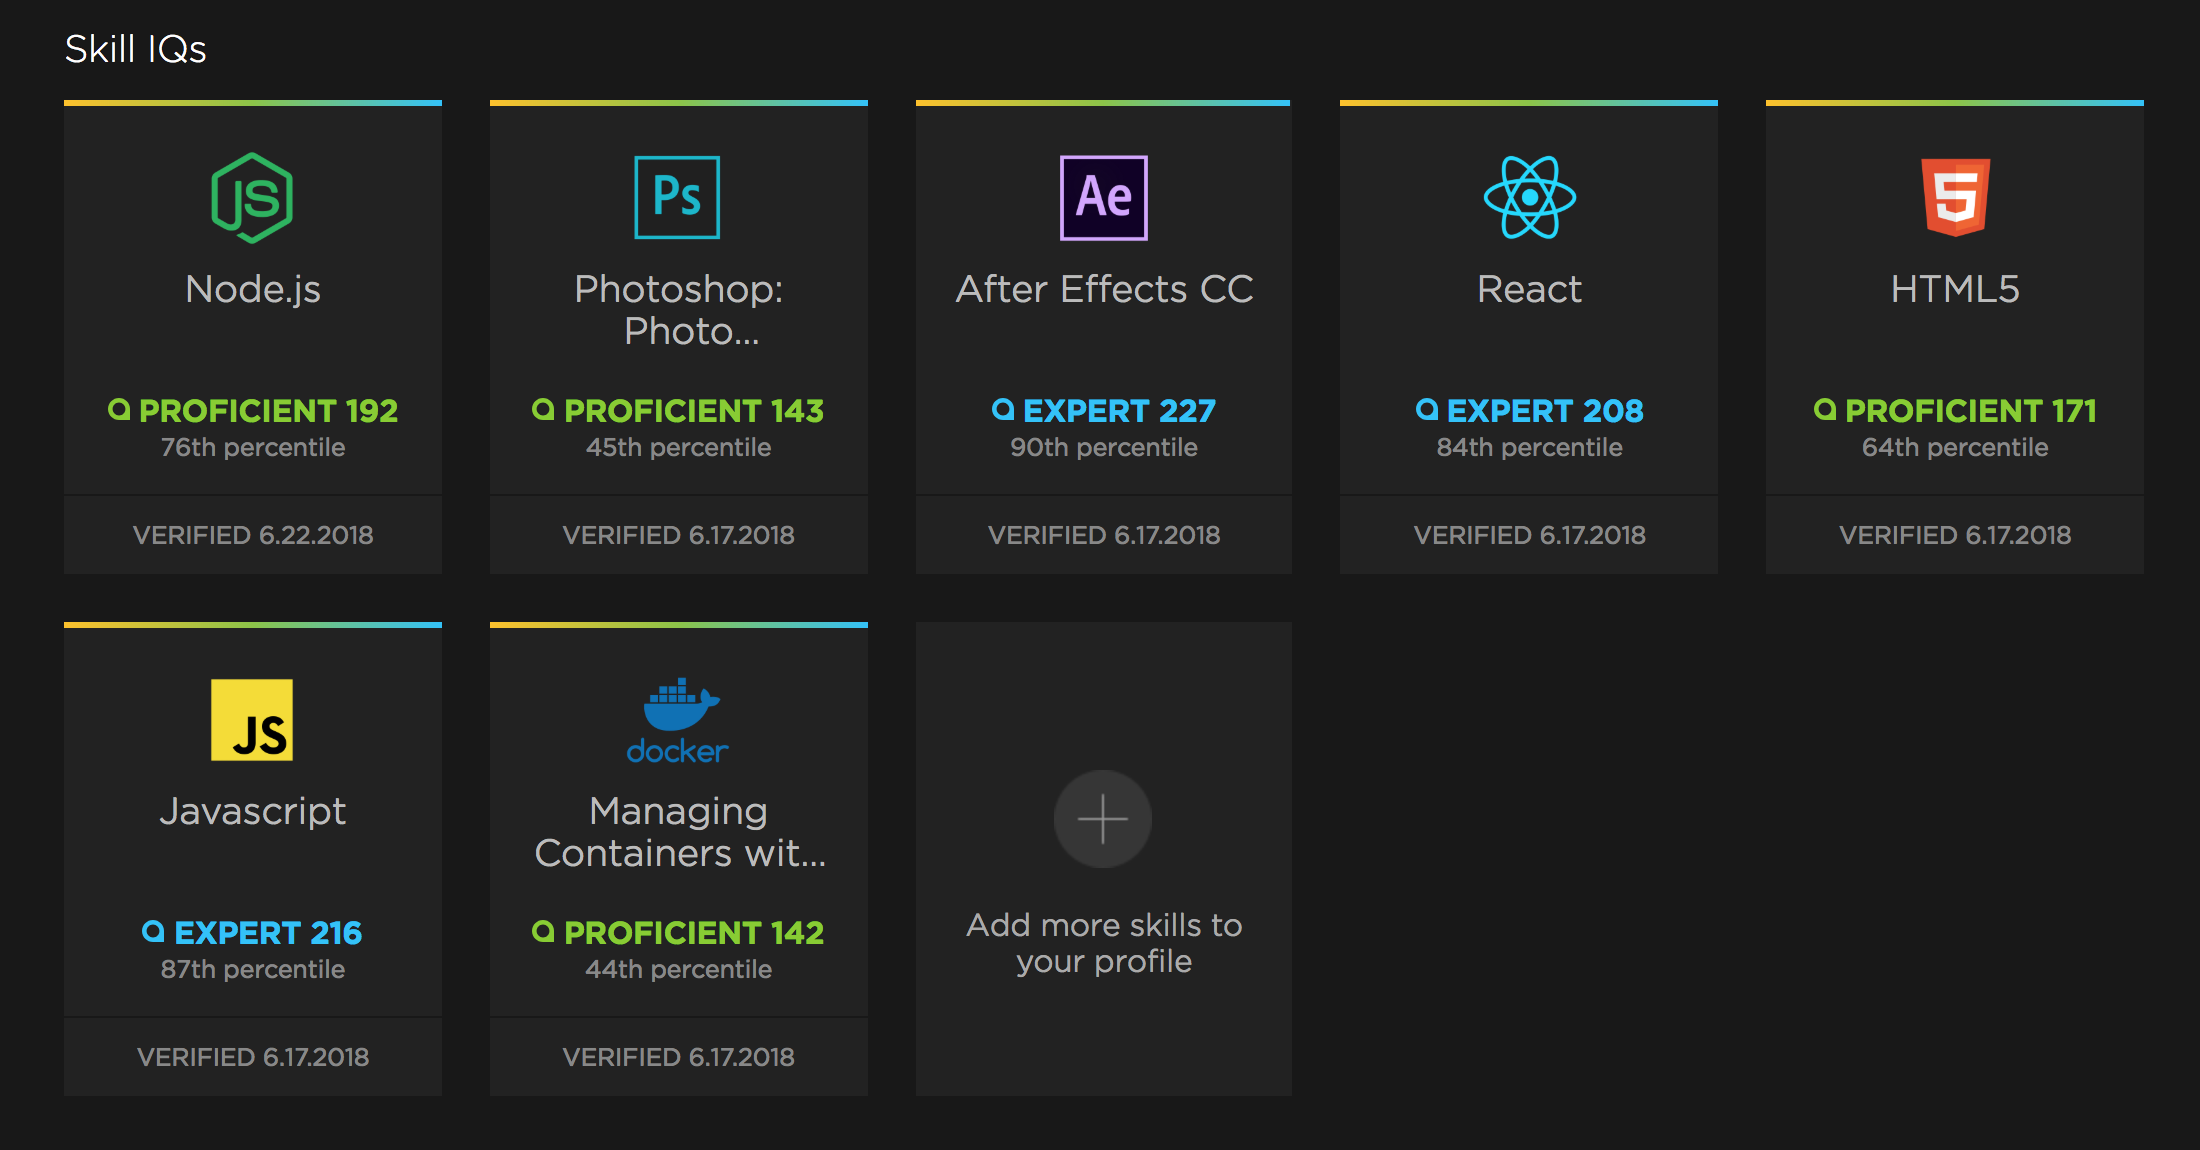The width and height of the screenshot is (2200, 1150).
Task: Select the React skill name
Action: [x=1529, y=289]
